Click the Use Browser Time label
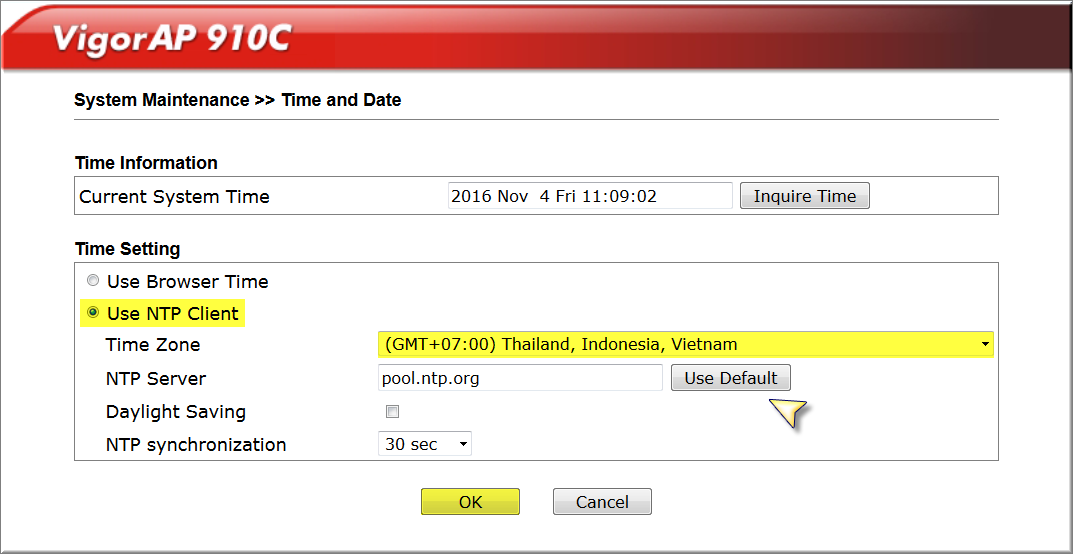The image size is (1073, 554). (188, 281)
